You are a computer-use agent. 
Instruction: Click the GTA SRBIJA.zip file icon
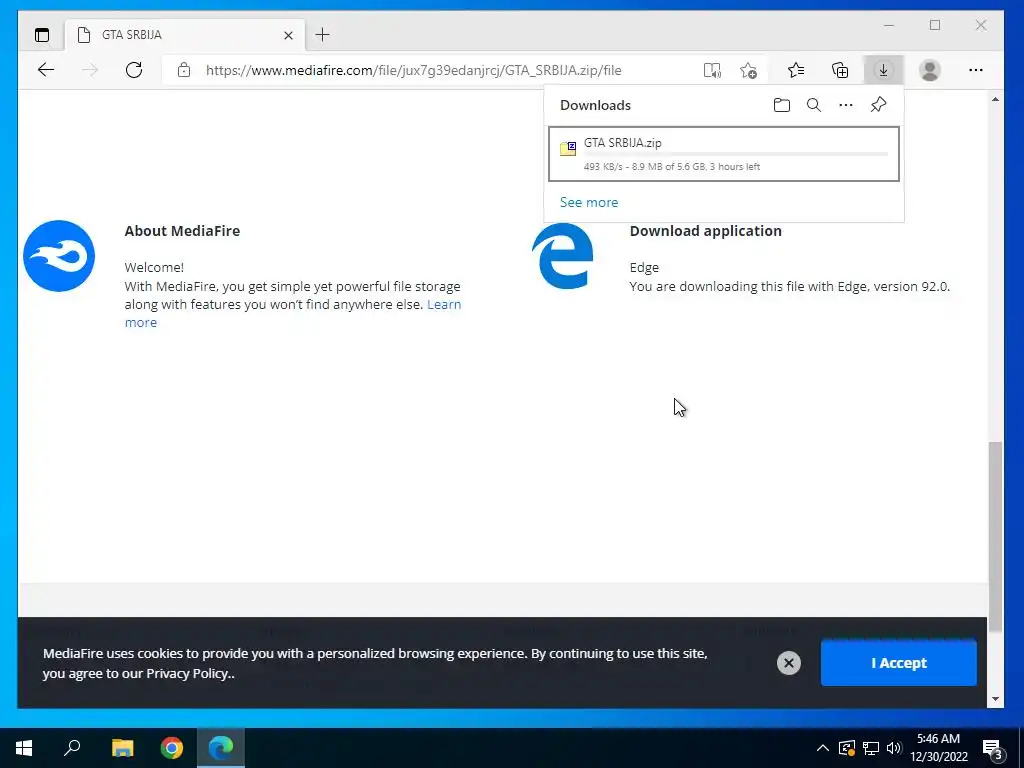(568, 148)
